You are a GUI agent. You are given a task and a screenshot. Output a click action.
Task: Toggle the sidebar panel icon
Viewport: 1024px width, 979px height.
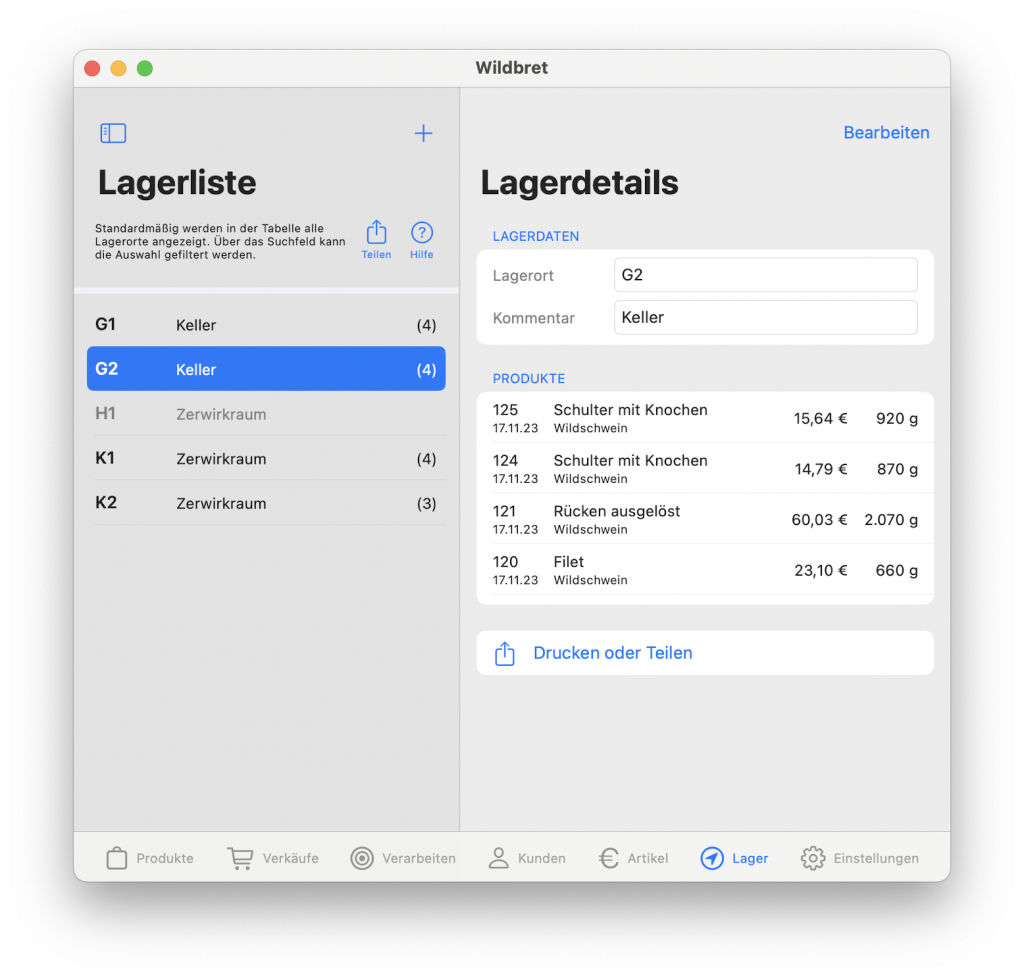coord(113,133)
